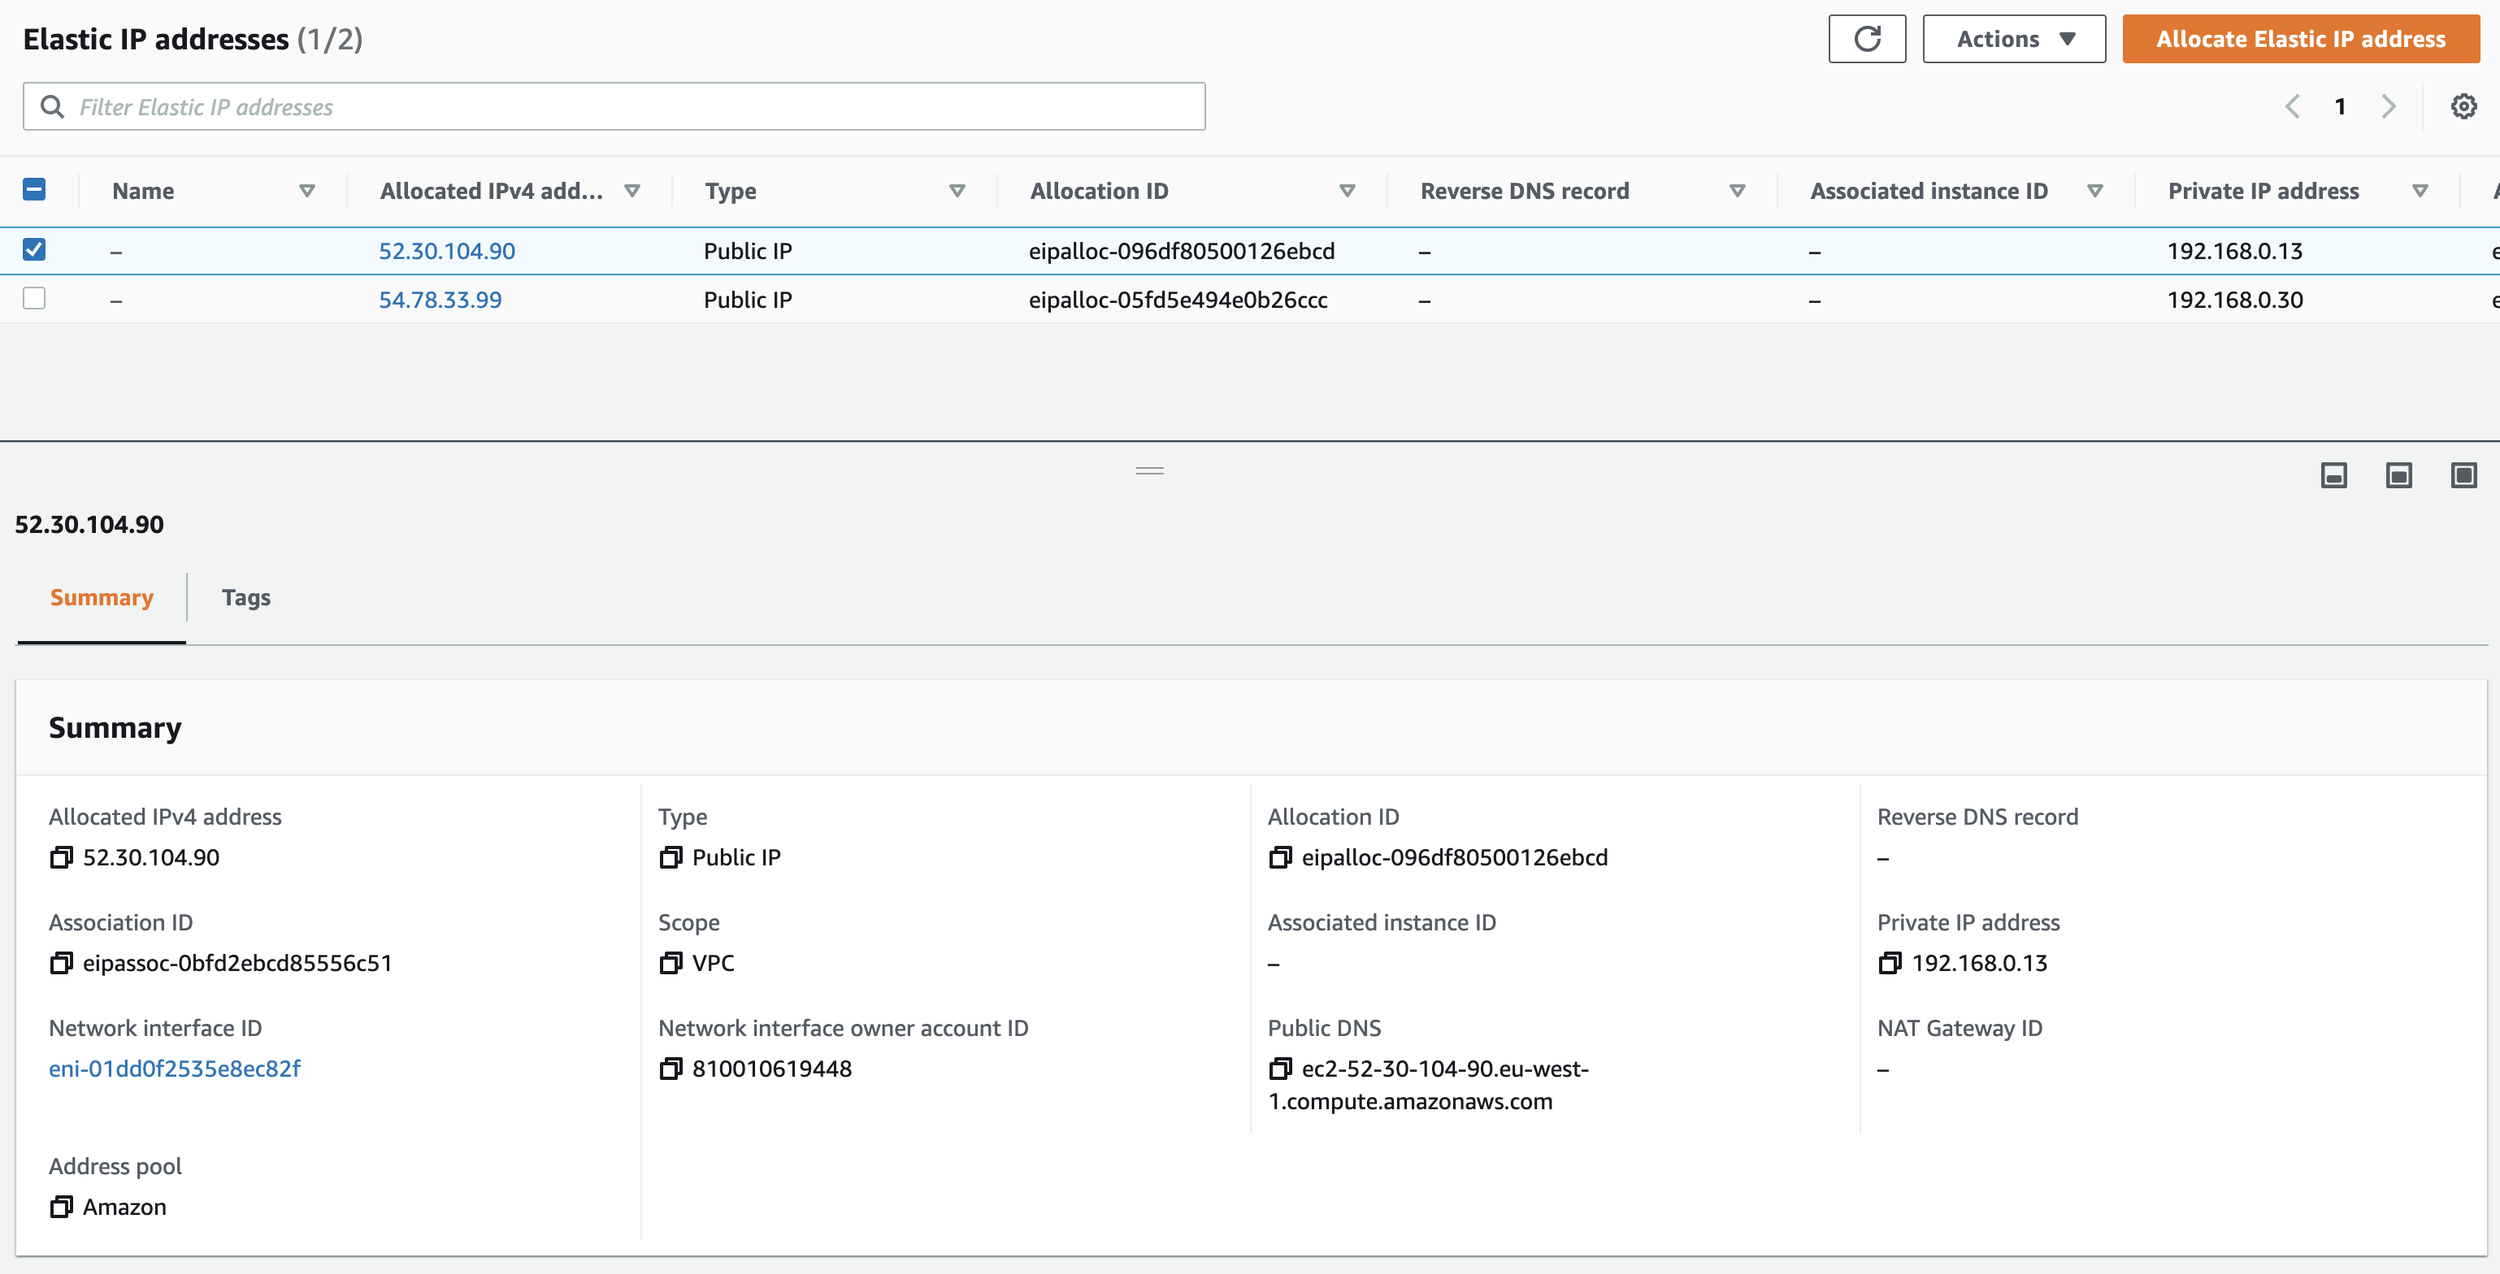This screenshot has height=1274, width=2500.
Task: Sort by the Allocation ID column arrow
Action: coord(1346,191)
